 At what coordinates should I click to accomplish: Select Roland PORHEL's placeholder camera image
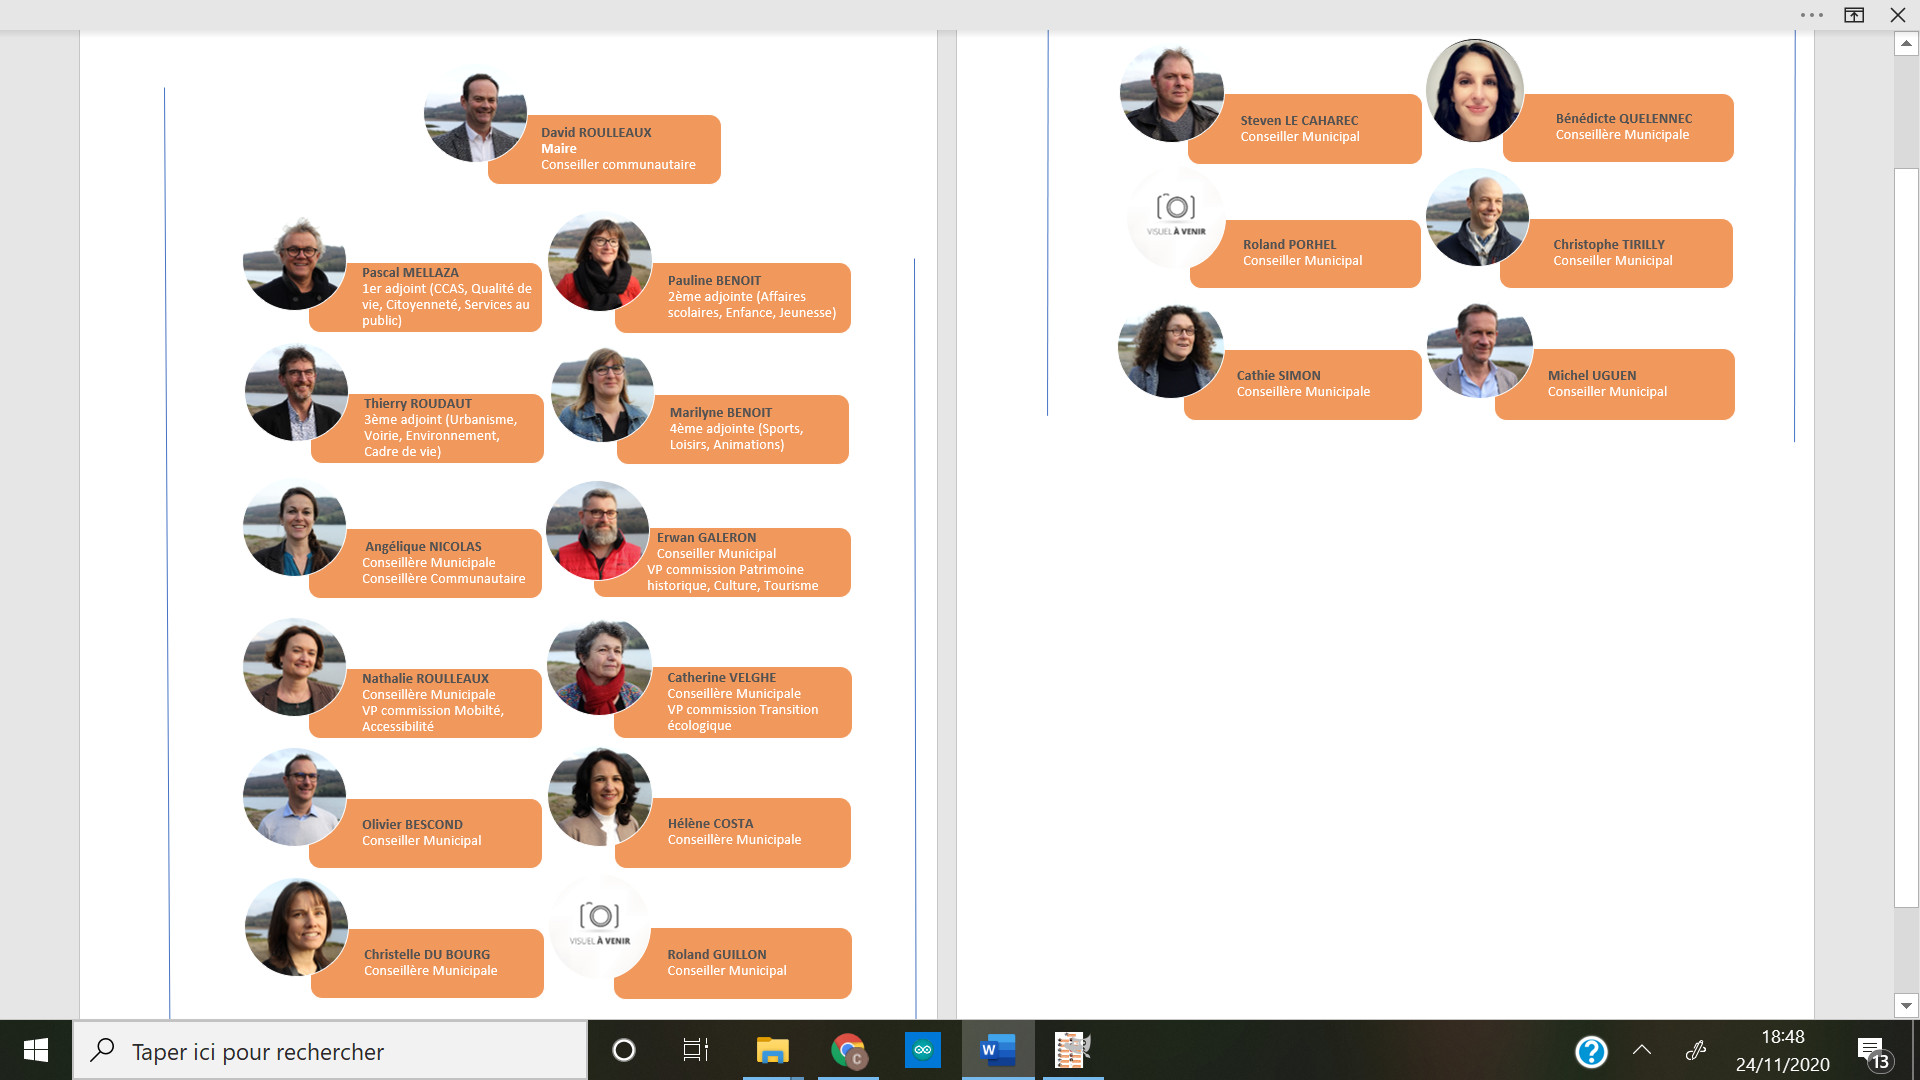[x=1176, y=216]
